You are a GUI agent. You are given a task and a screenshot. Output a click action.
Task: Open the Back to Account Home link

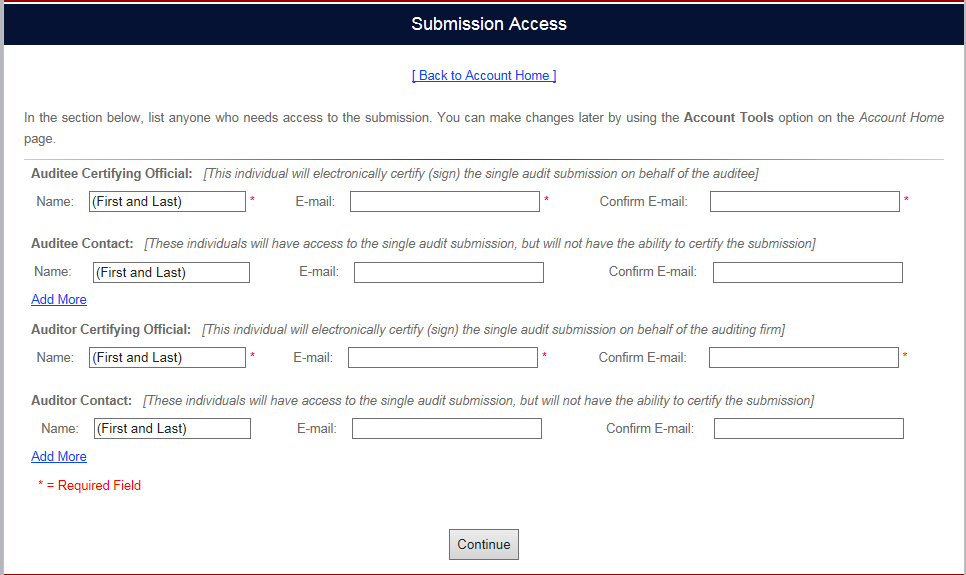484,75
